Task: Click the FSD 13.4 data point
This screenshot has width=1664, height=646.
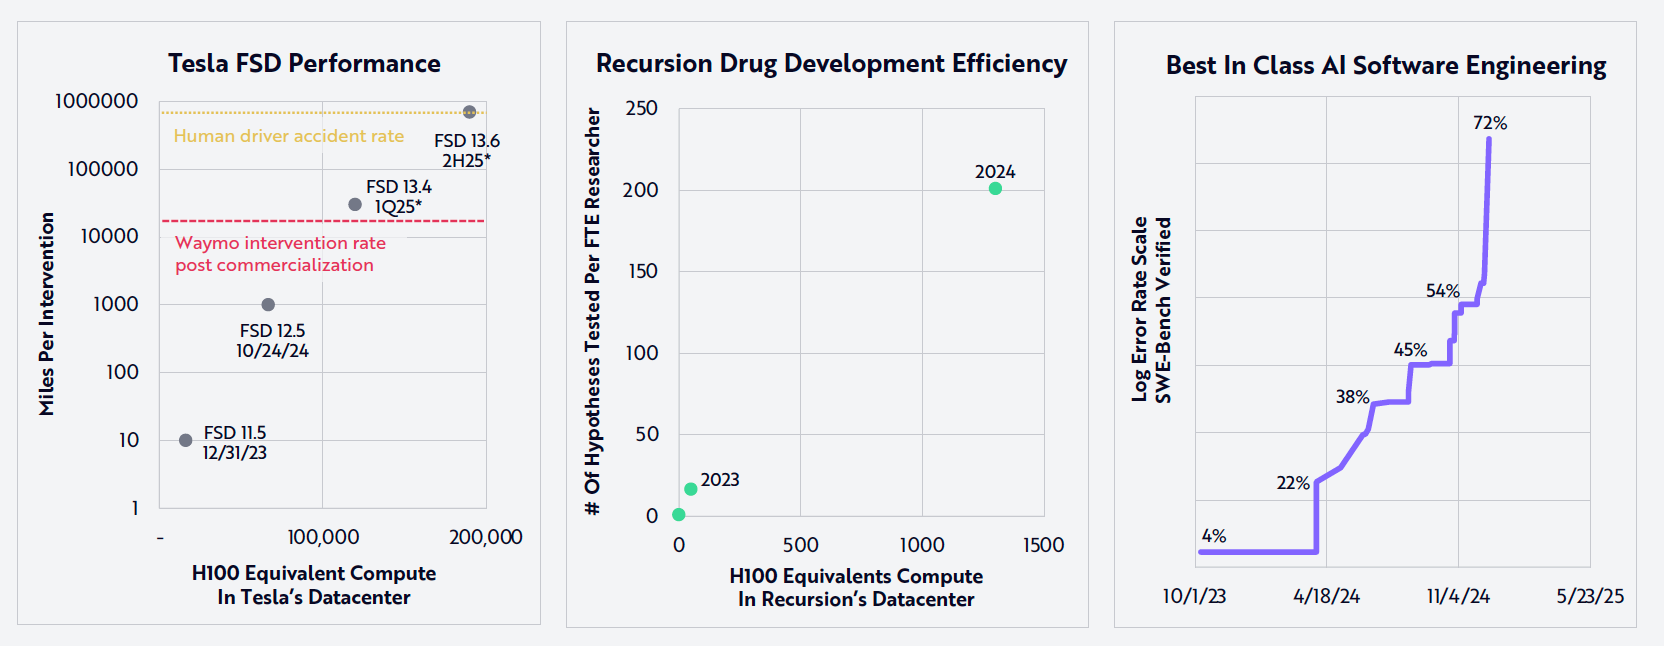Action: click(x=355, y=204)
